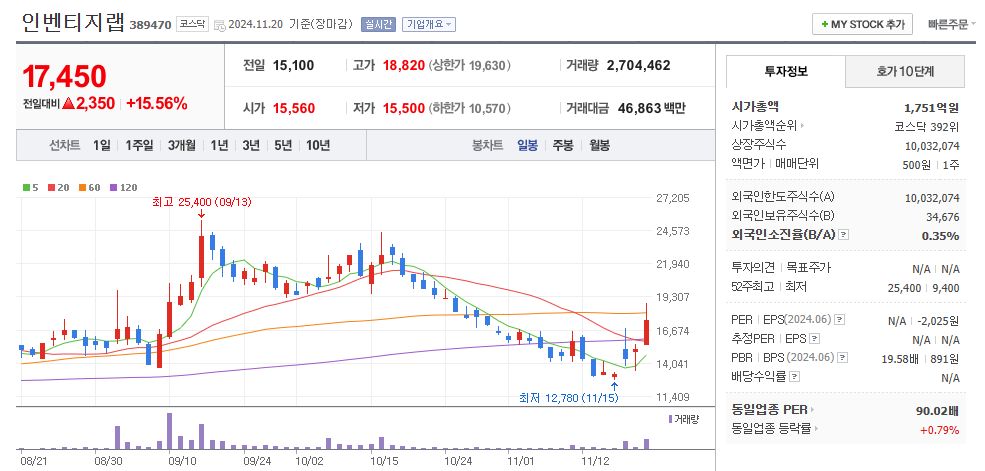
Task: Click the 액면가 value 500원
Action: click(916, 165)
